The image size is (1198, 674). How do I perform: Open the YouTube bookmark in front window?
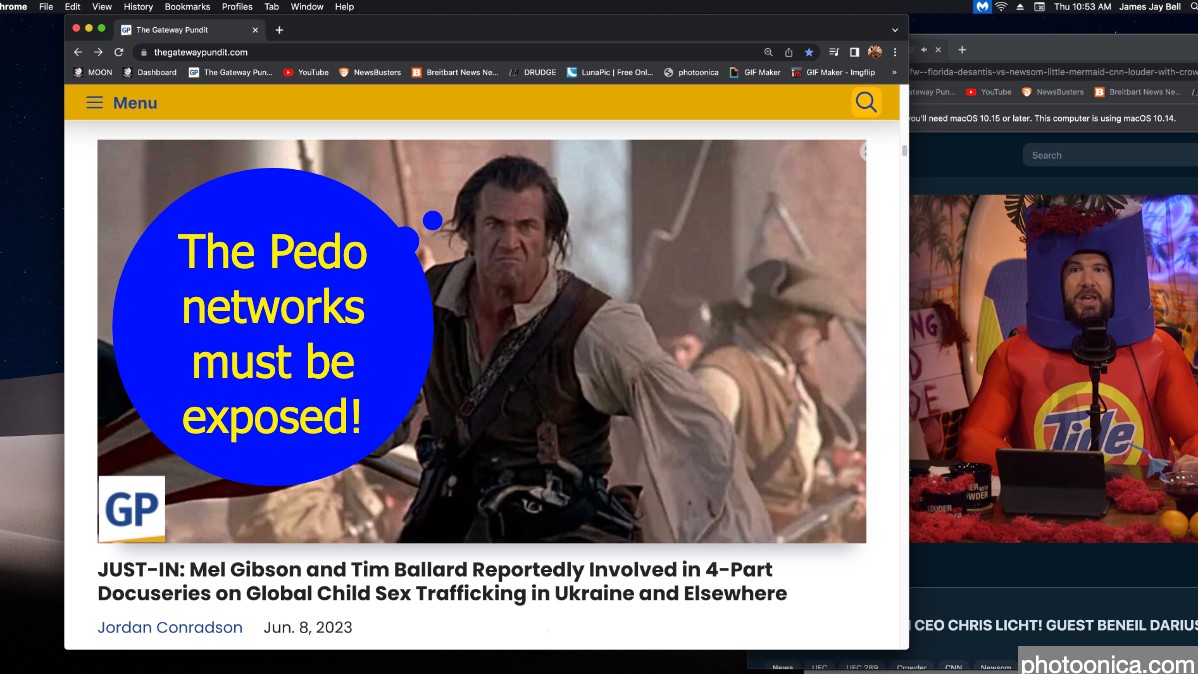tap(306, 73)
